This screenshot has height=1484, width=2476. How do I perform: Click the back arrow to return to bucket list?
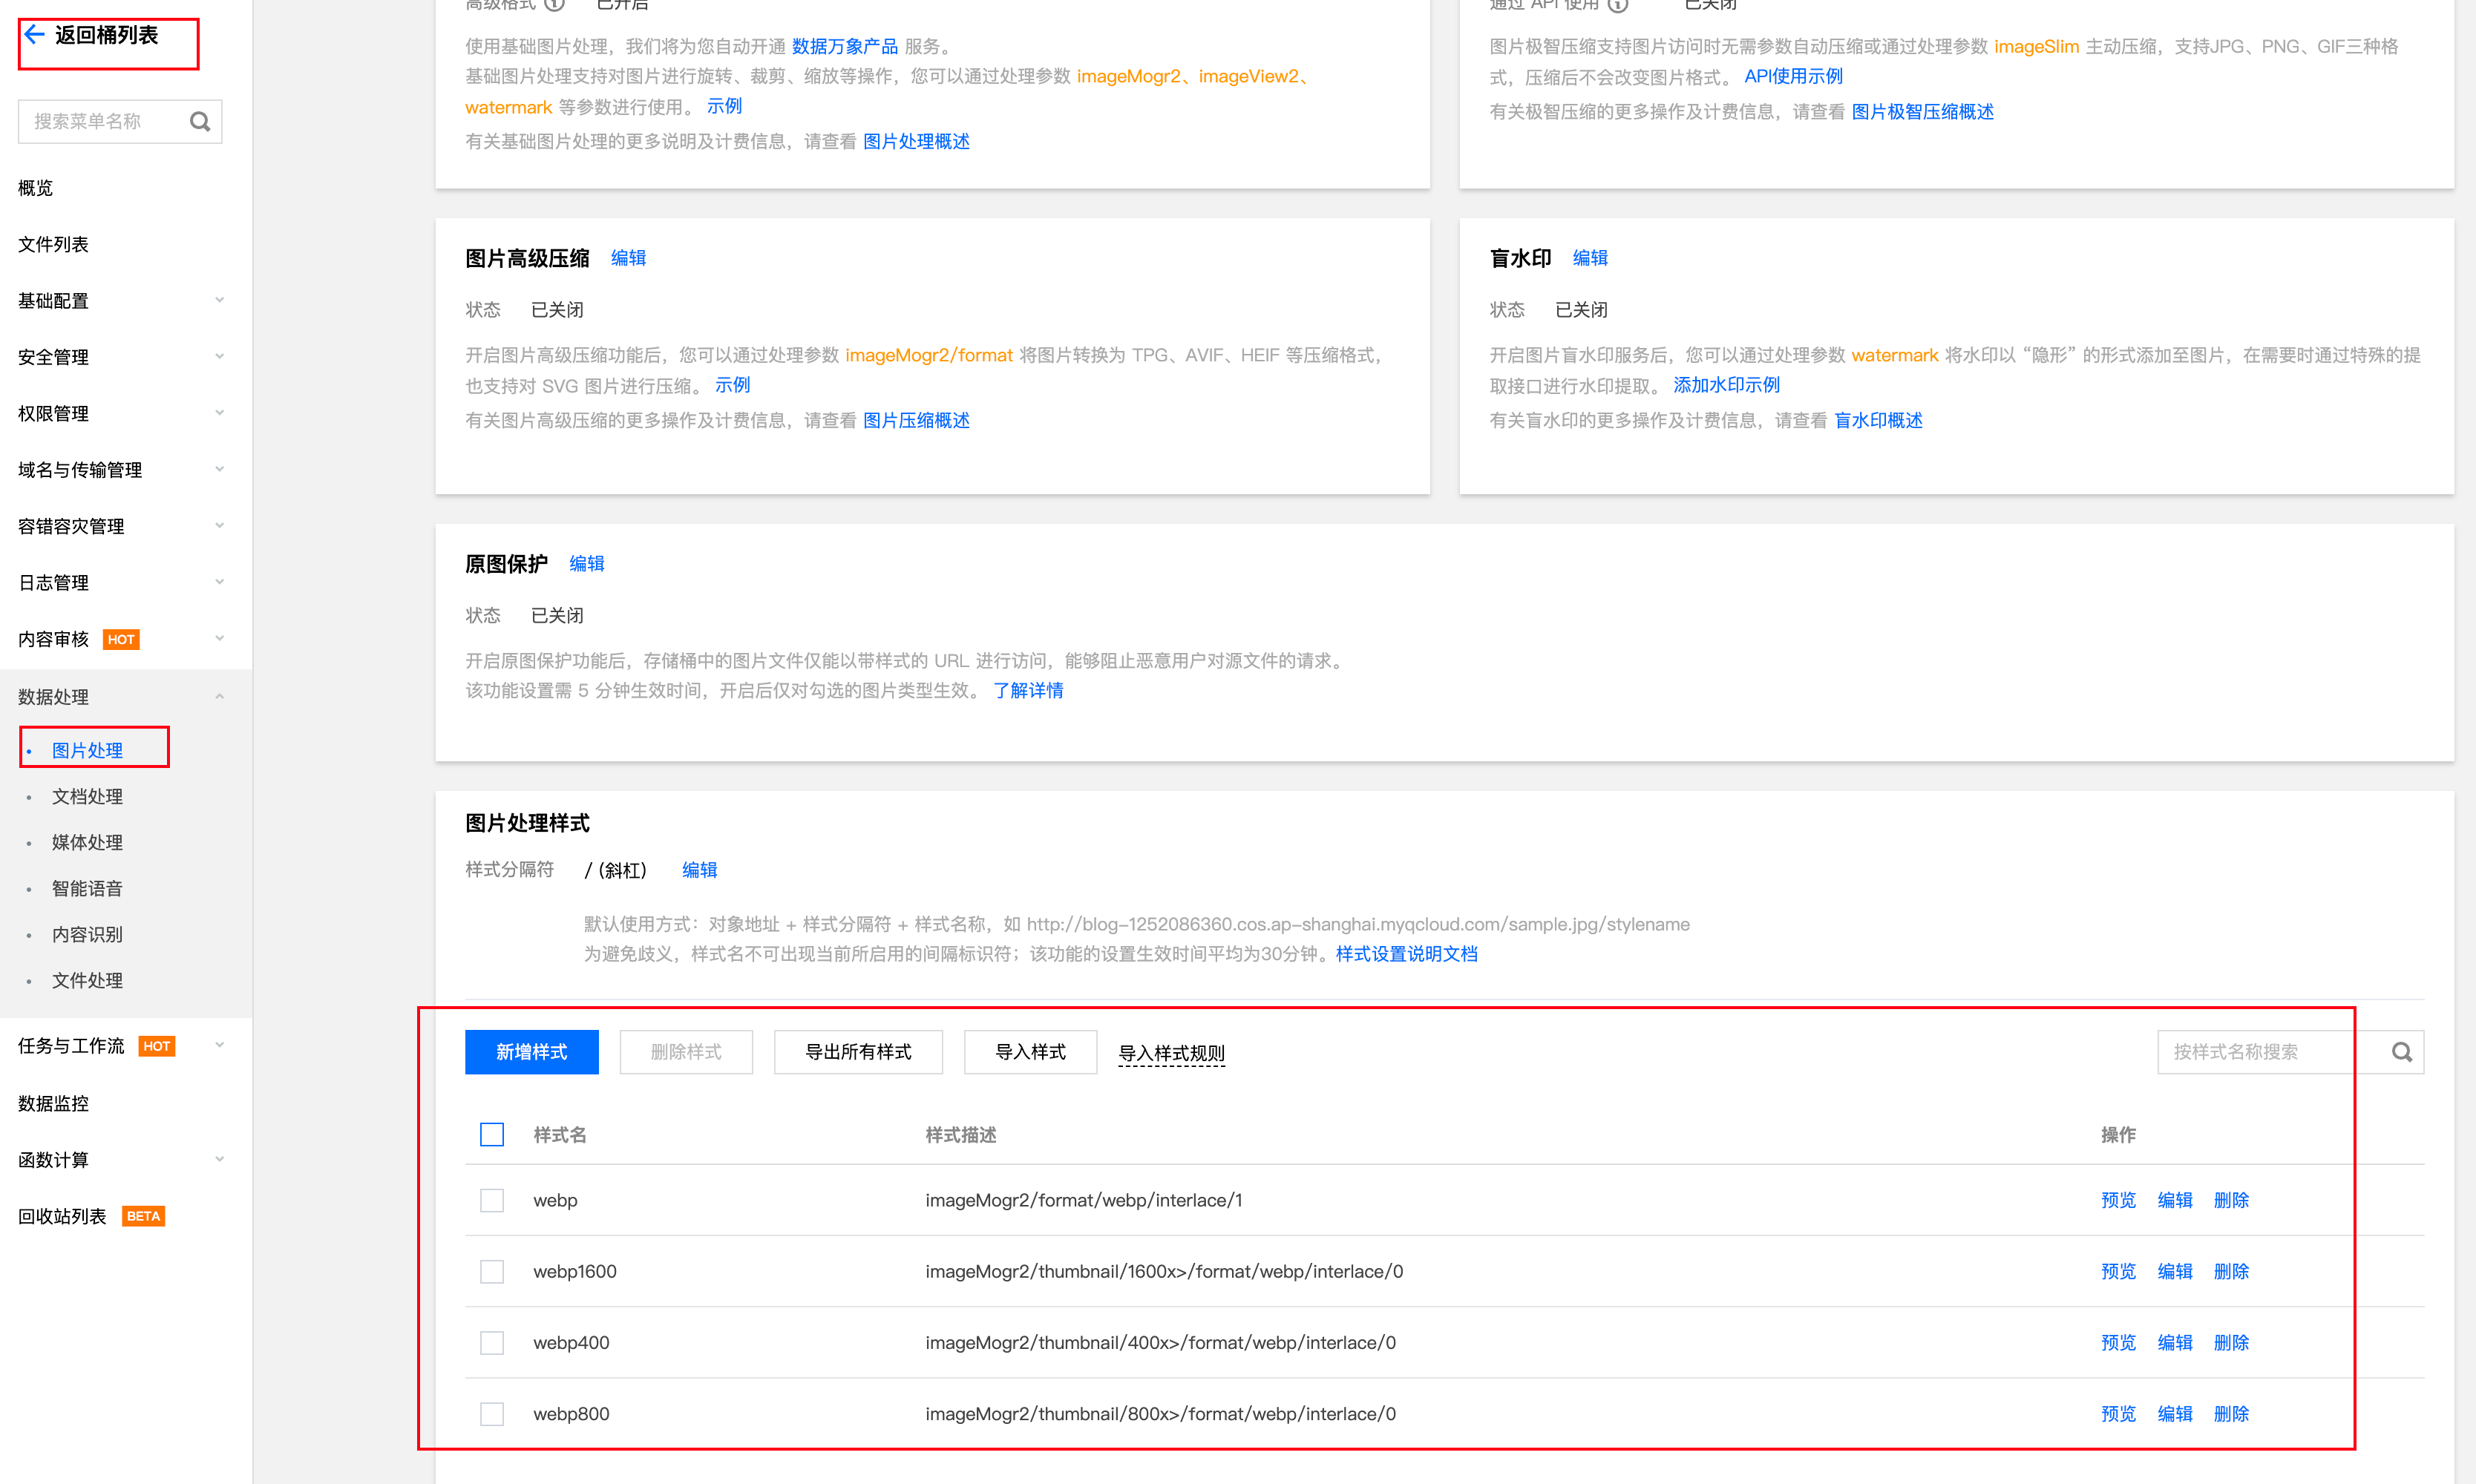point(35,35)
